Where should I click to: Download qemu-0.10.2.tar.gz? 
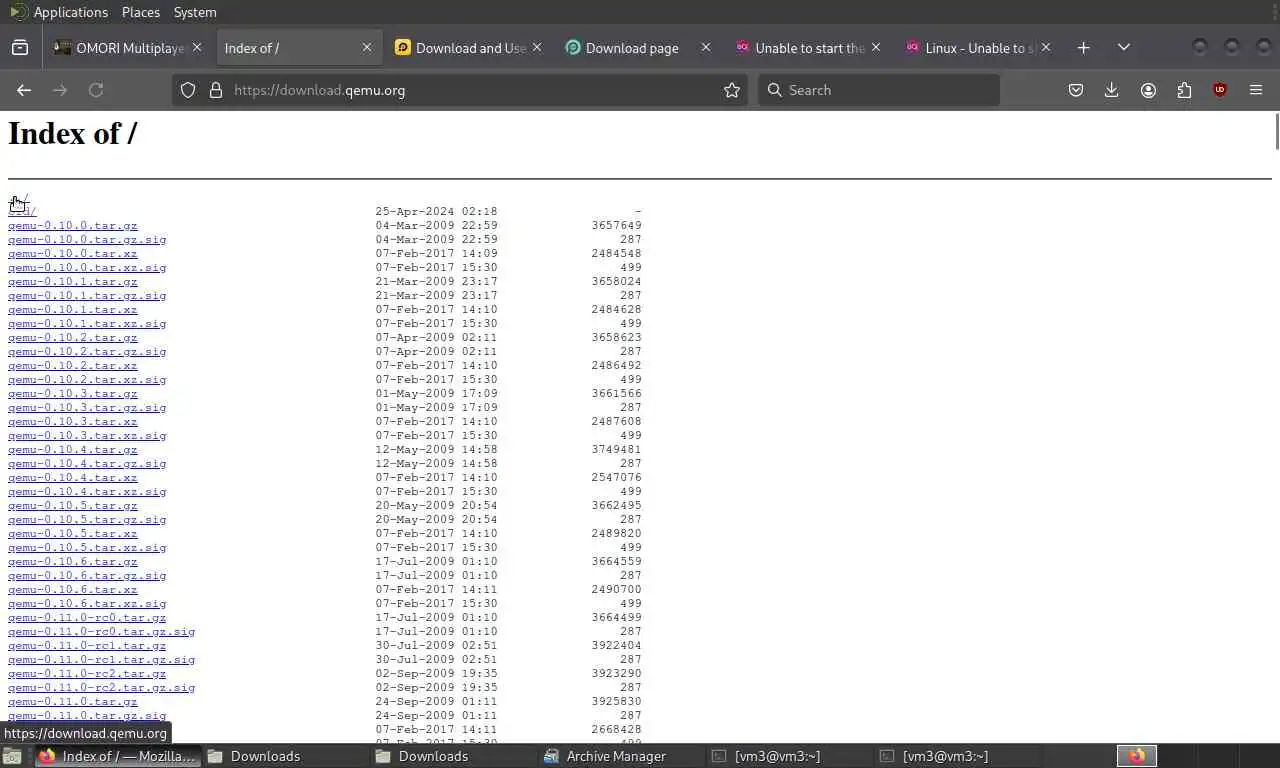pos(73,338)
